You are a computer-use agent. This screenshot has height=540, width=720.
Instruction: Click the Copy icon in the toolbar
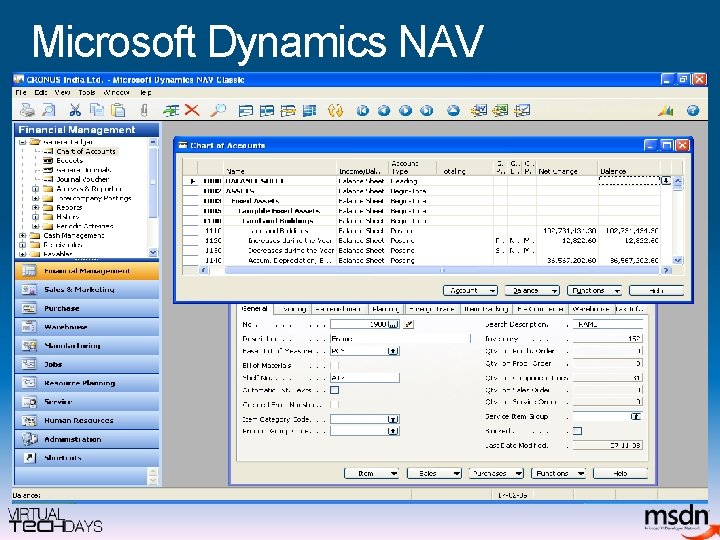(x=96, y=110)
